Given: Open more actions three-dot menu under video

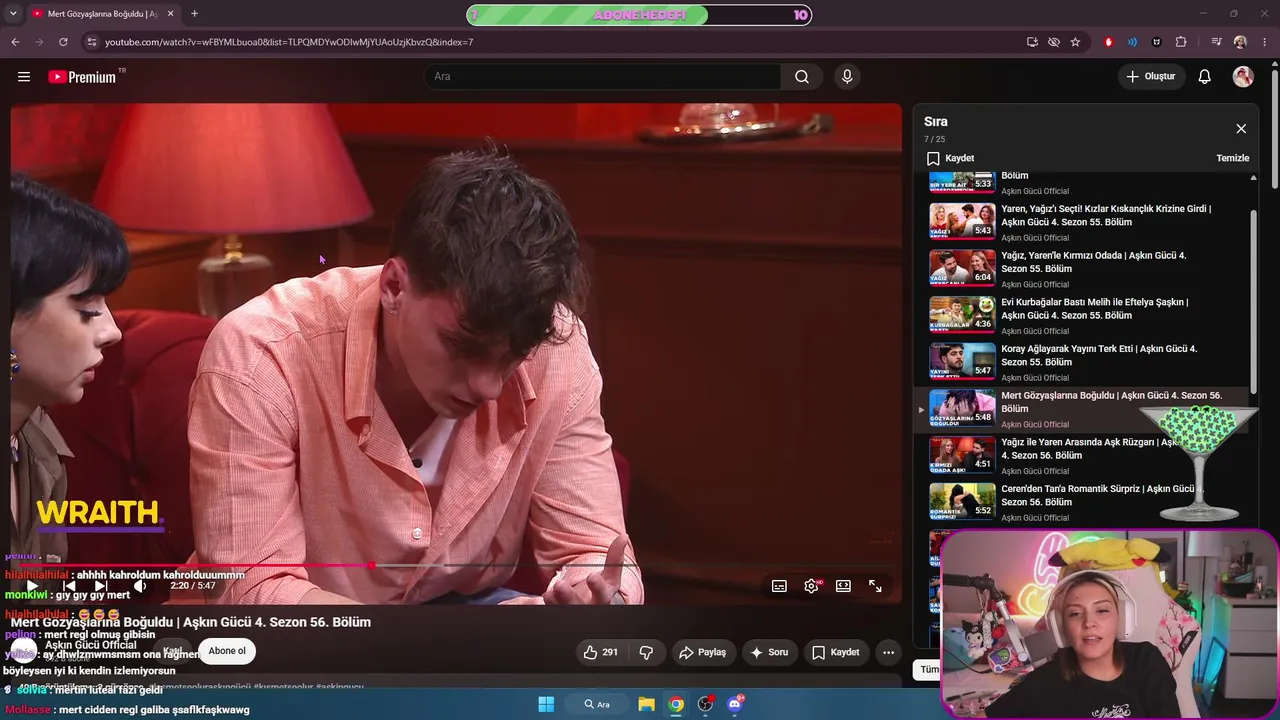Looking at the screenshot, I should 888,652.
